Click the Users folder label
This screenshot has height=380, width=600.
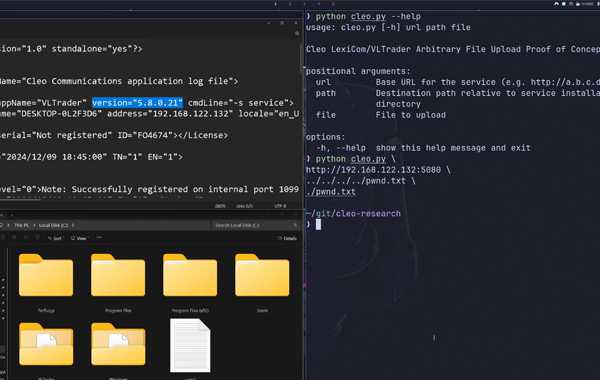coord(262,311)
